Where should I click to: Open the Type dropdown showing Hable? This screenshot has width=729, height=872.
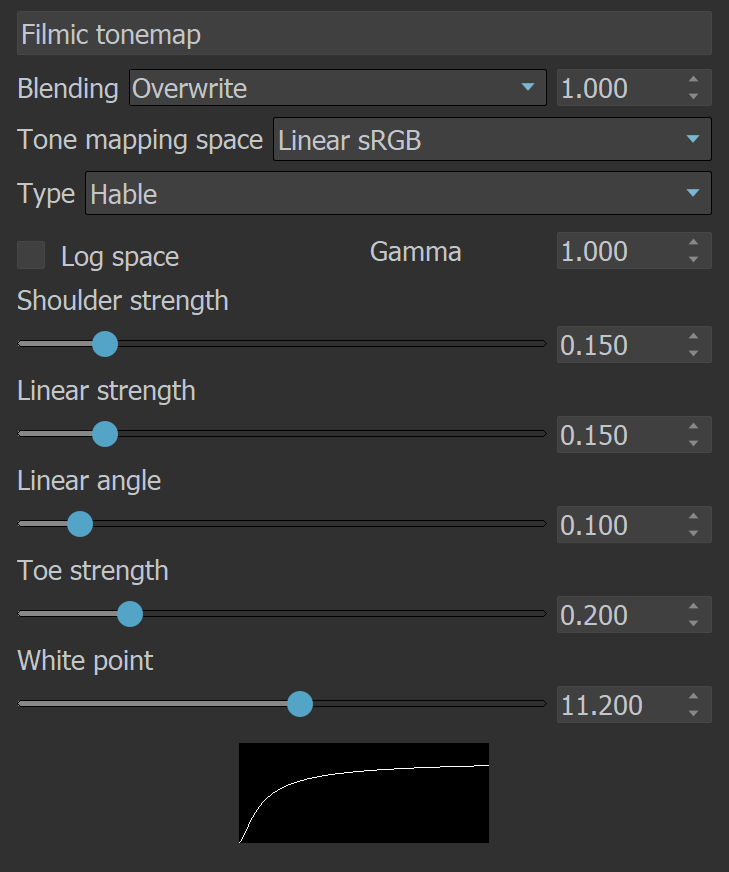click(x=398, y=193)
